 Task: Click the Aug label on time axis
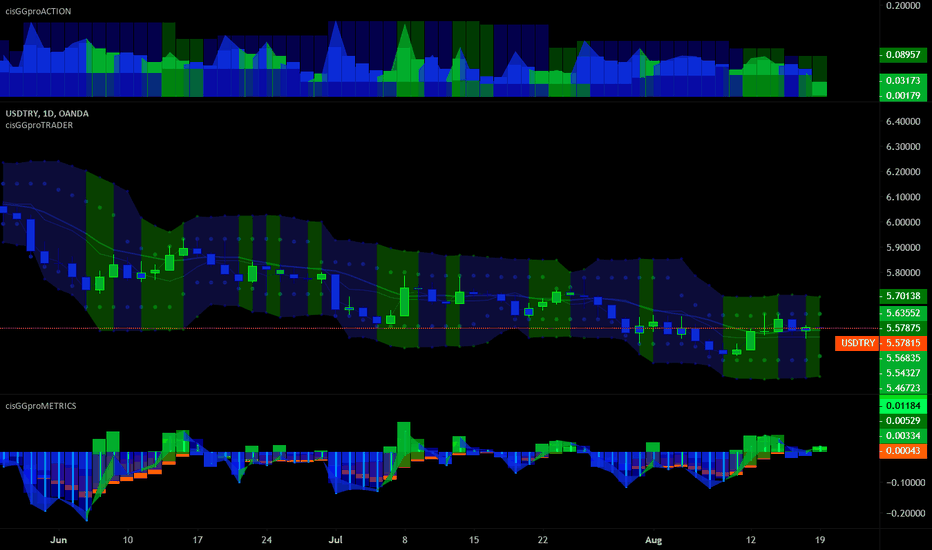pos(653,540)
